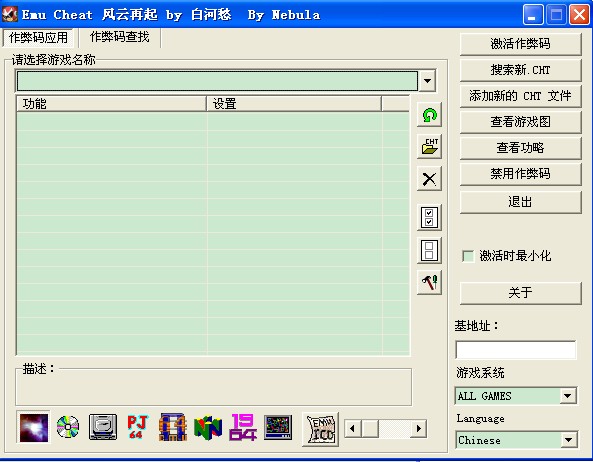Click the emulator icon scrollbar right arrow

tap(418, 428)
